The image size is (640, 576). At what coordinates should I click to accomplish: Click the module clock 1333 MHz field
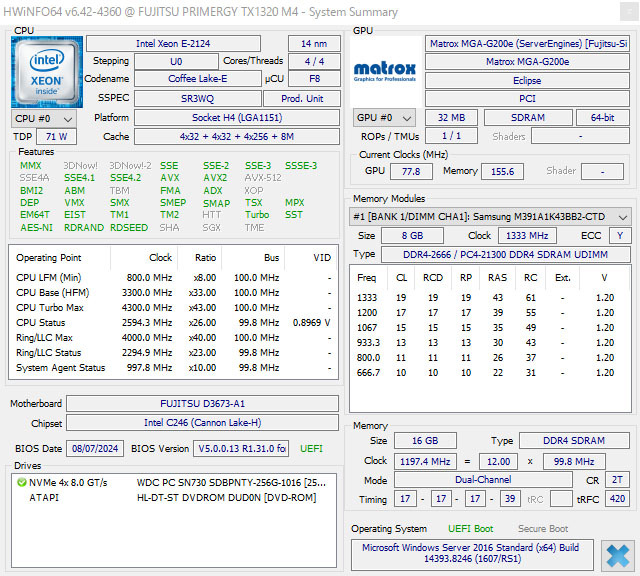(x=527, y=236)
